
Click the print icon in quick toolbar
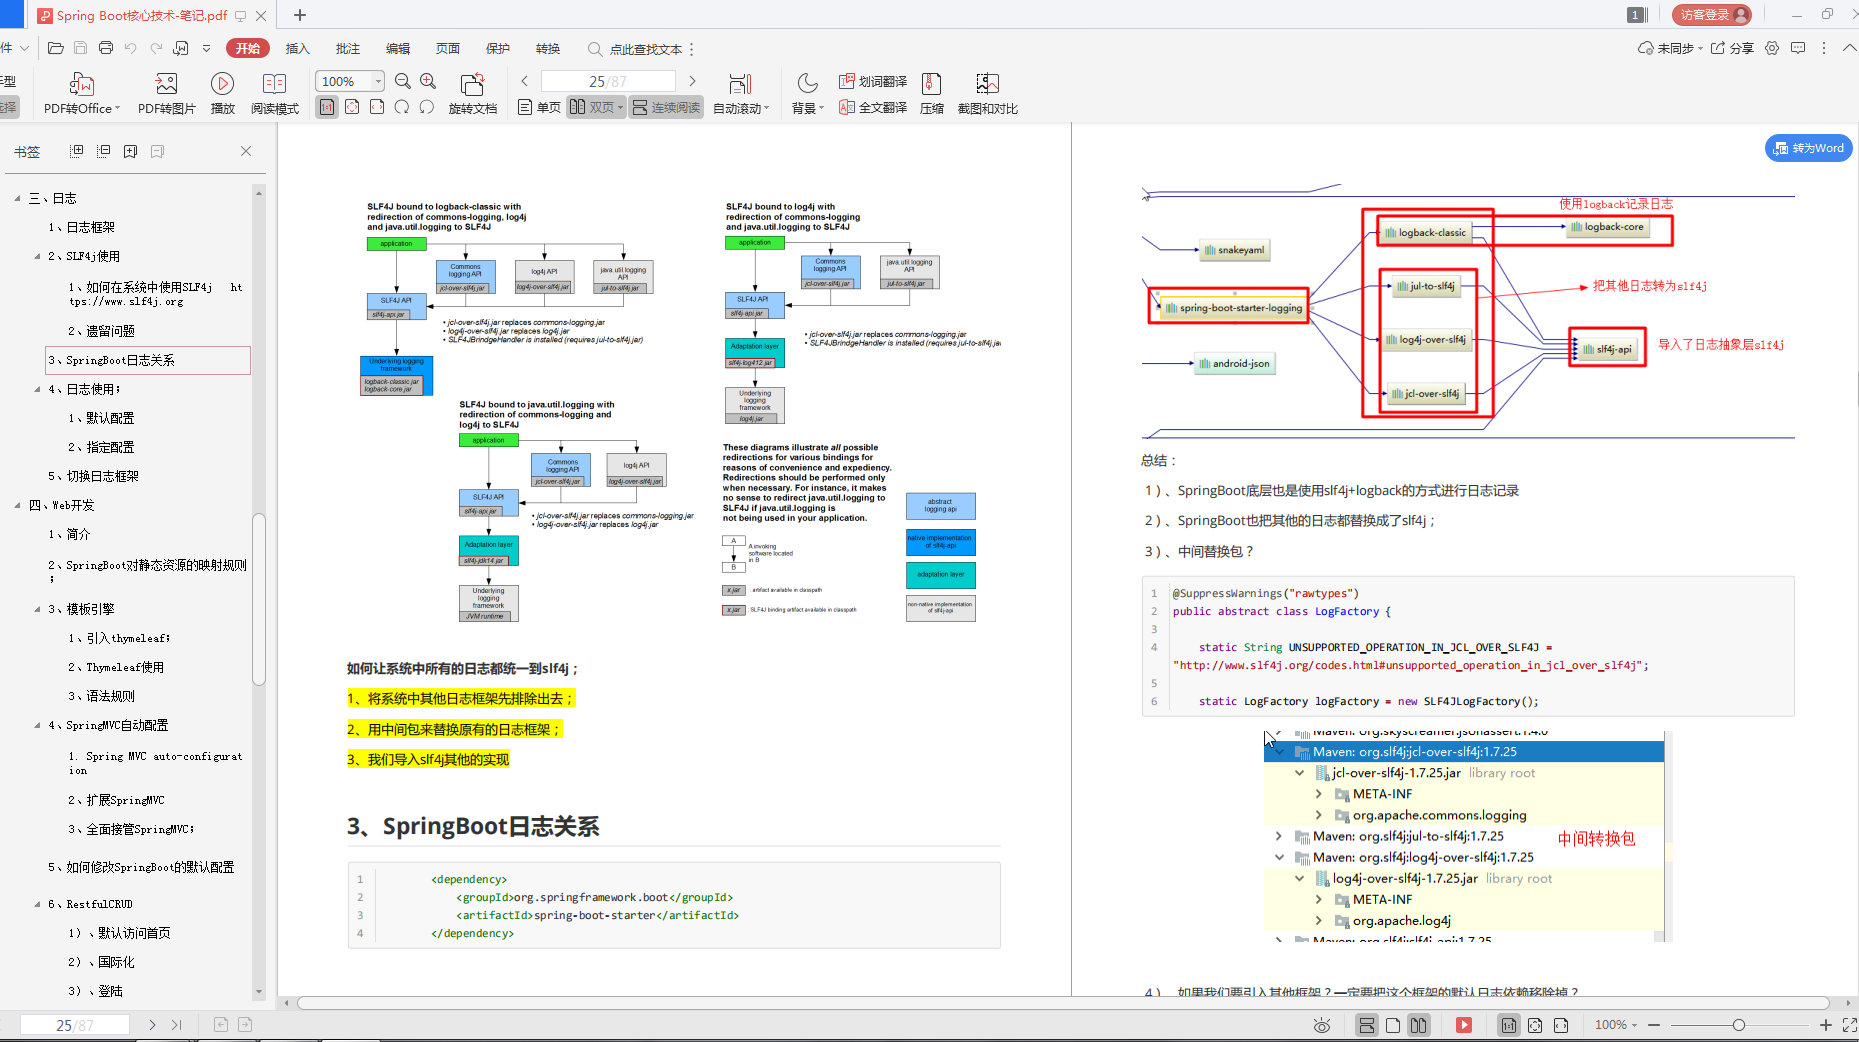106,48
